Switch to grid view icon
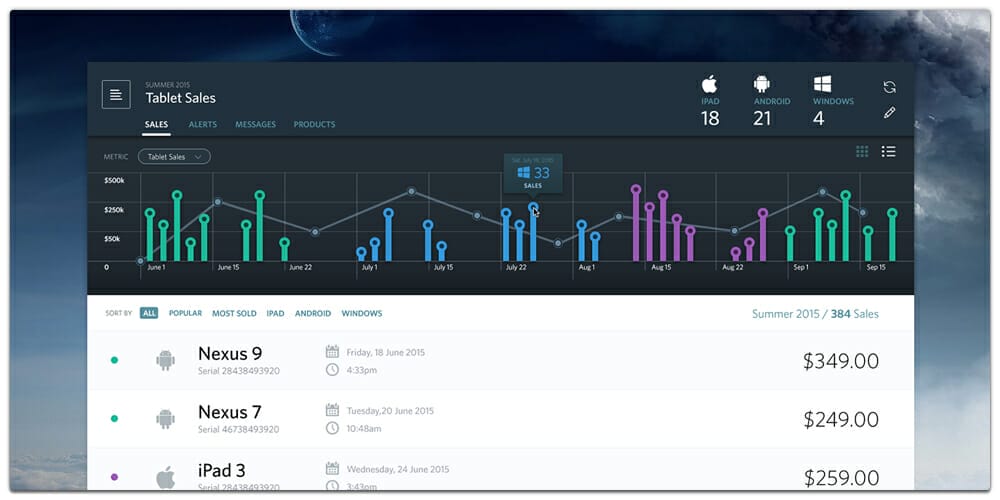The height and width of the screenshot is (500, 1000). 862,151
